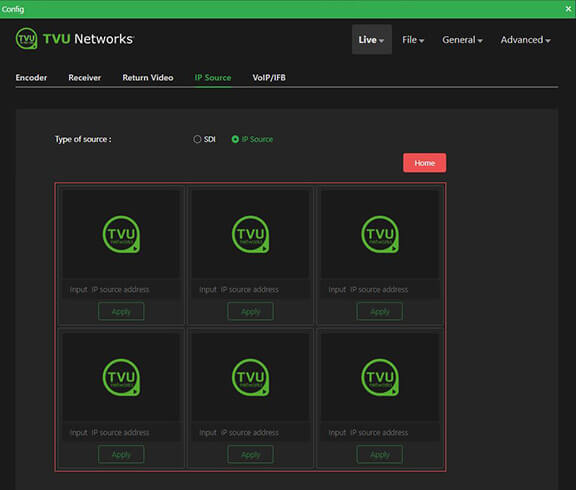This screenshot has width=576, height=490.
Task: Click the bottom-middle source preview thumbnail
Action: click(251, 377)
